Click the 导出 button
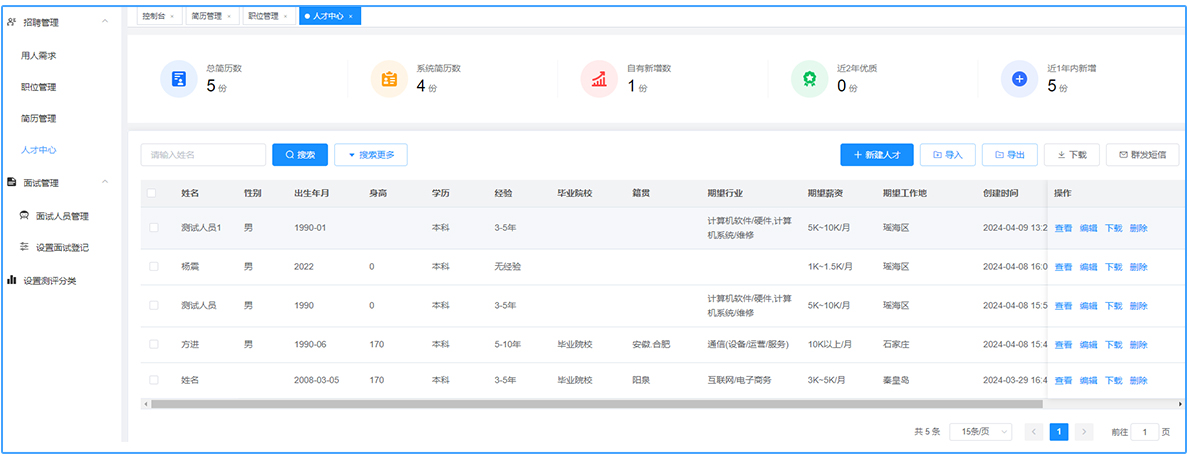1190x463 pixels. tap(1010, 155)
